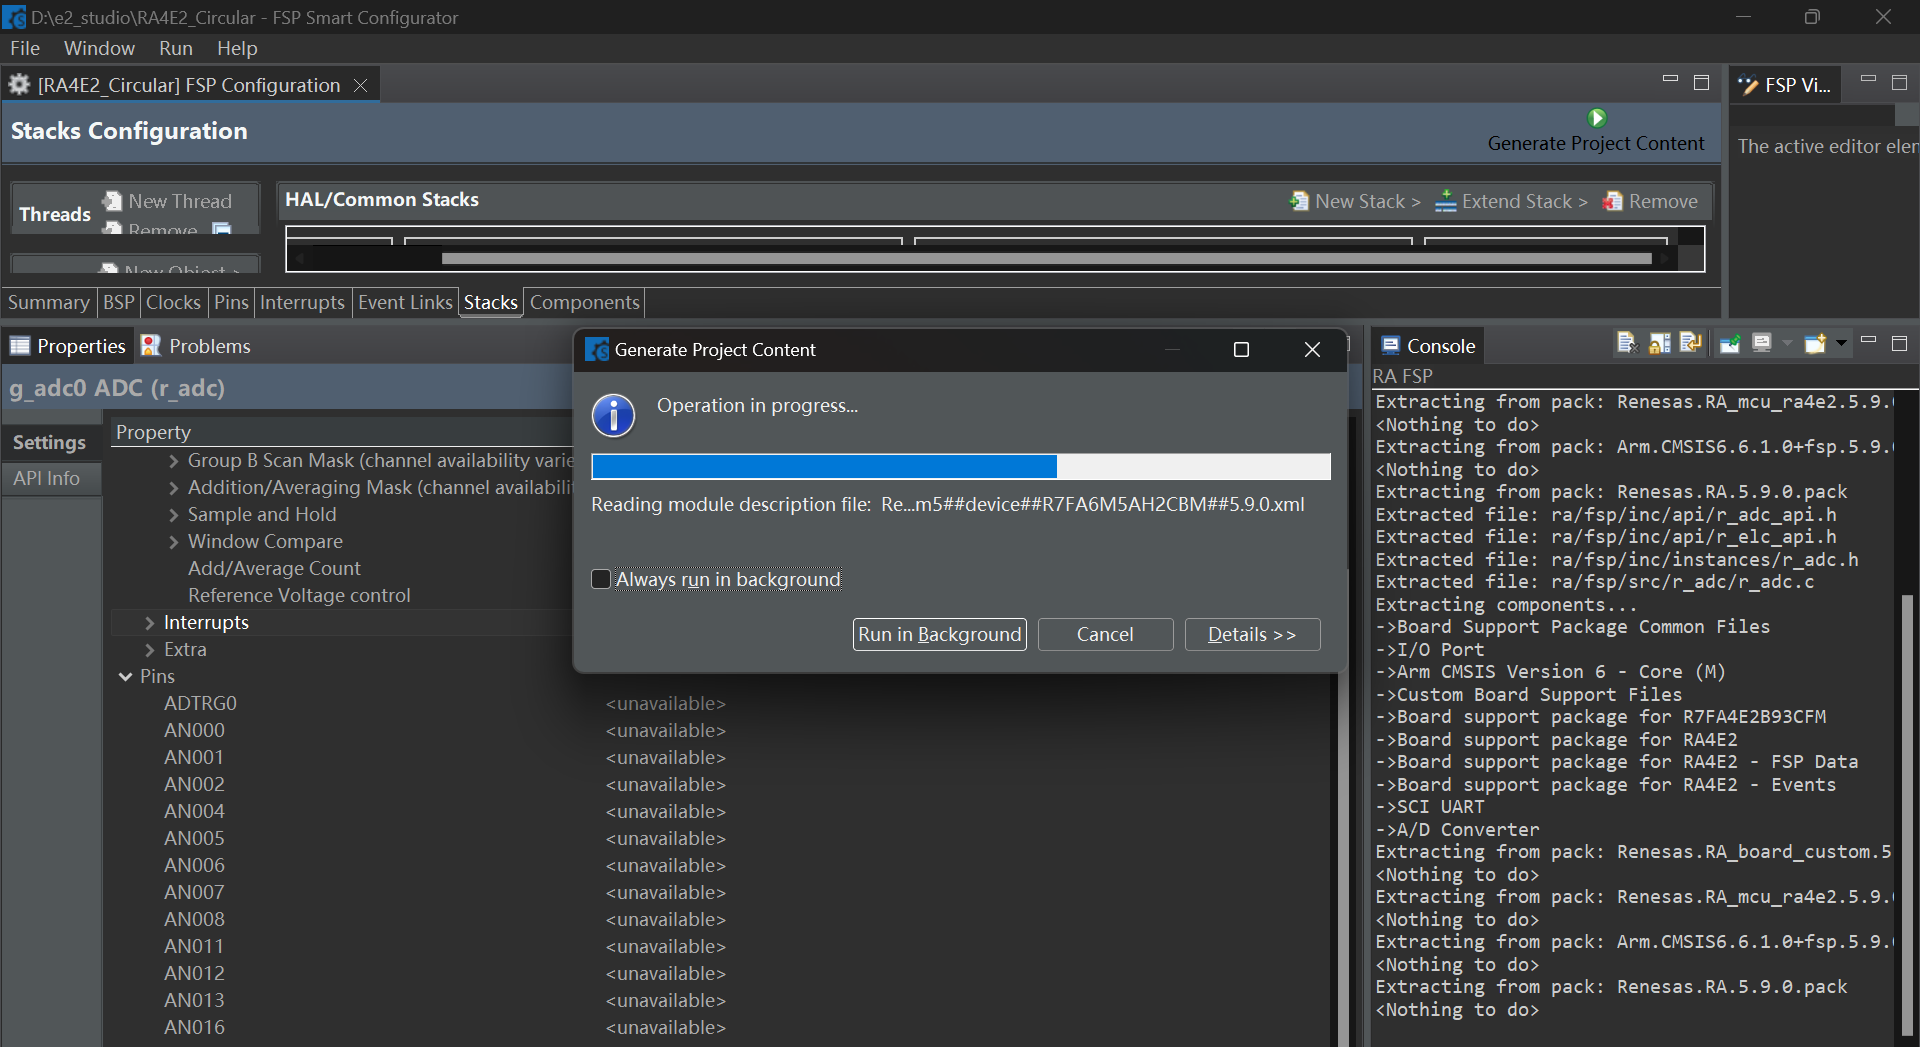Click the FSP Visualization view icon
1920x1047 pixels.
point(1748,86)
